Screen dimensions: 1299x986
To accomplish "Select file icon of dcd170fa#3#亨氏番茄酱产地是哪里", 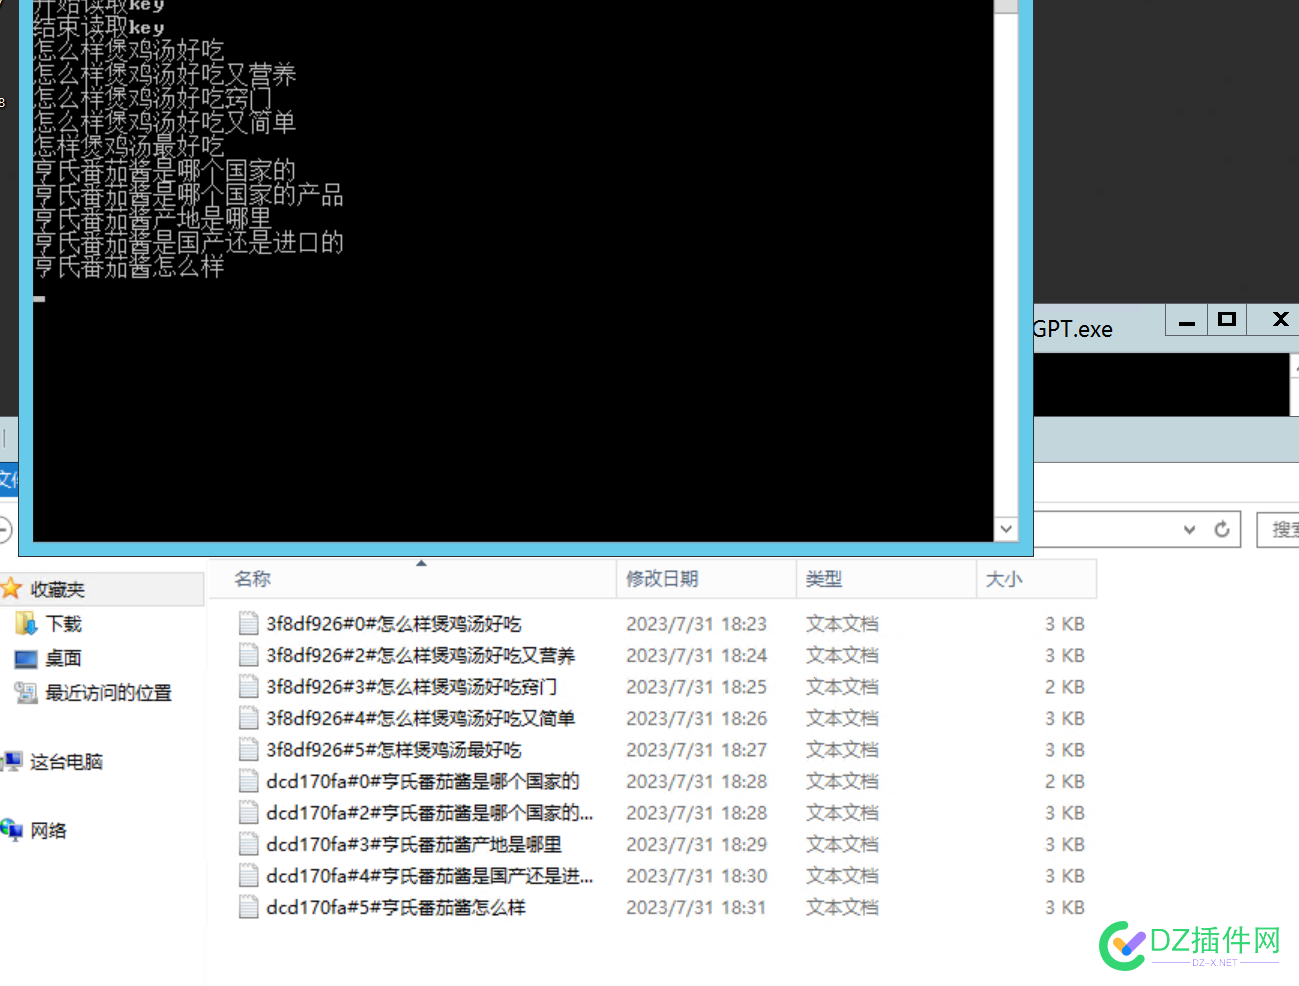I will point(249,844).
